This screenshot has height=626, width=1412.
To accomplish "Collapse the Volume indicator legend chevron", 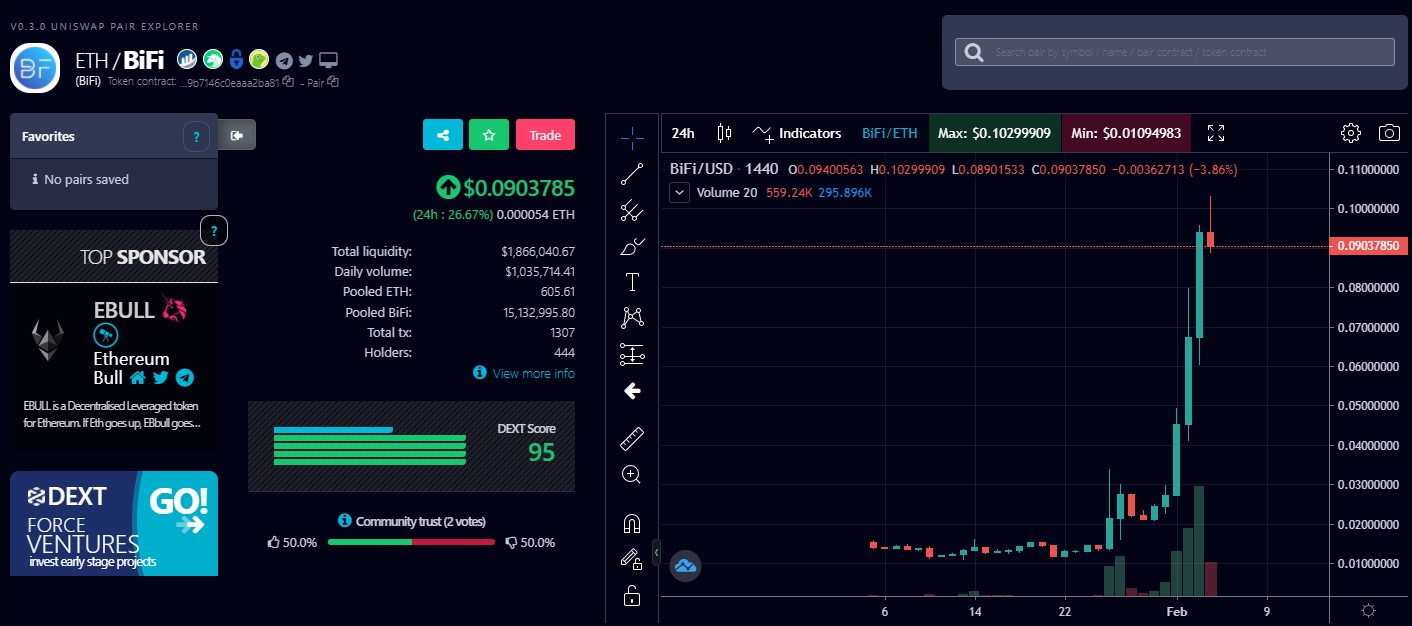I will pos(680,192).
